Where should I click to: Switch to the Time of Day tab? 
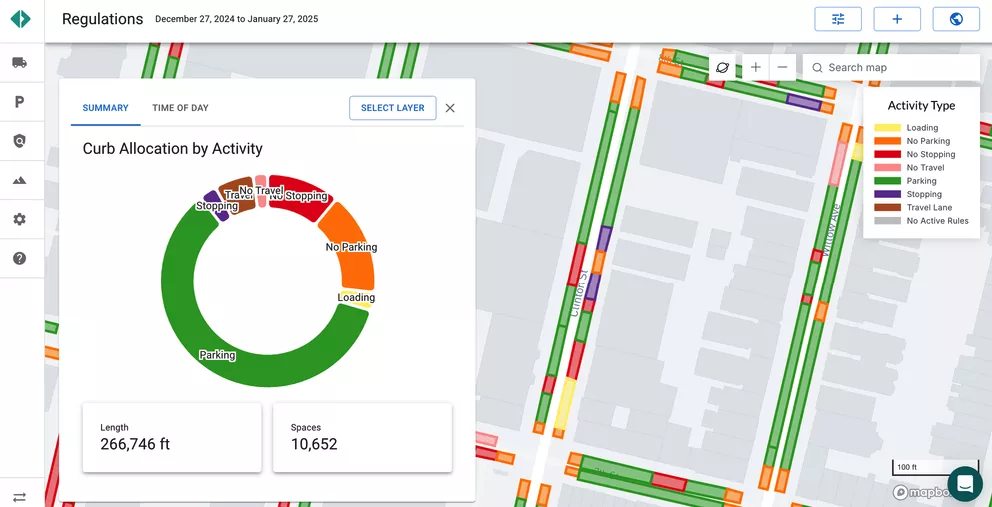pyautogui.click(x=180, y=108)
